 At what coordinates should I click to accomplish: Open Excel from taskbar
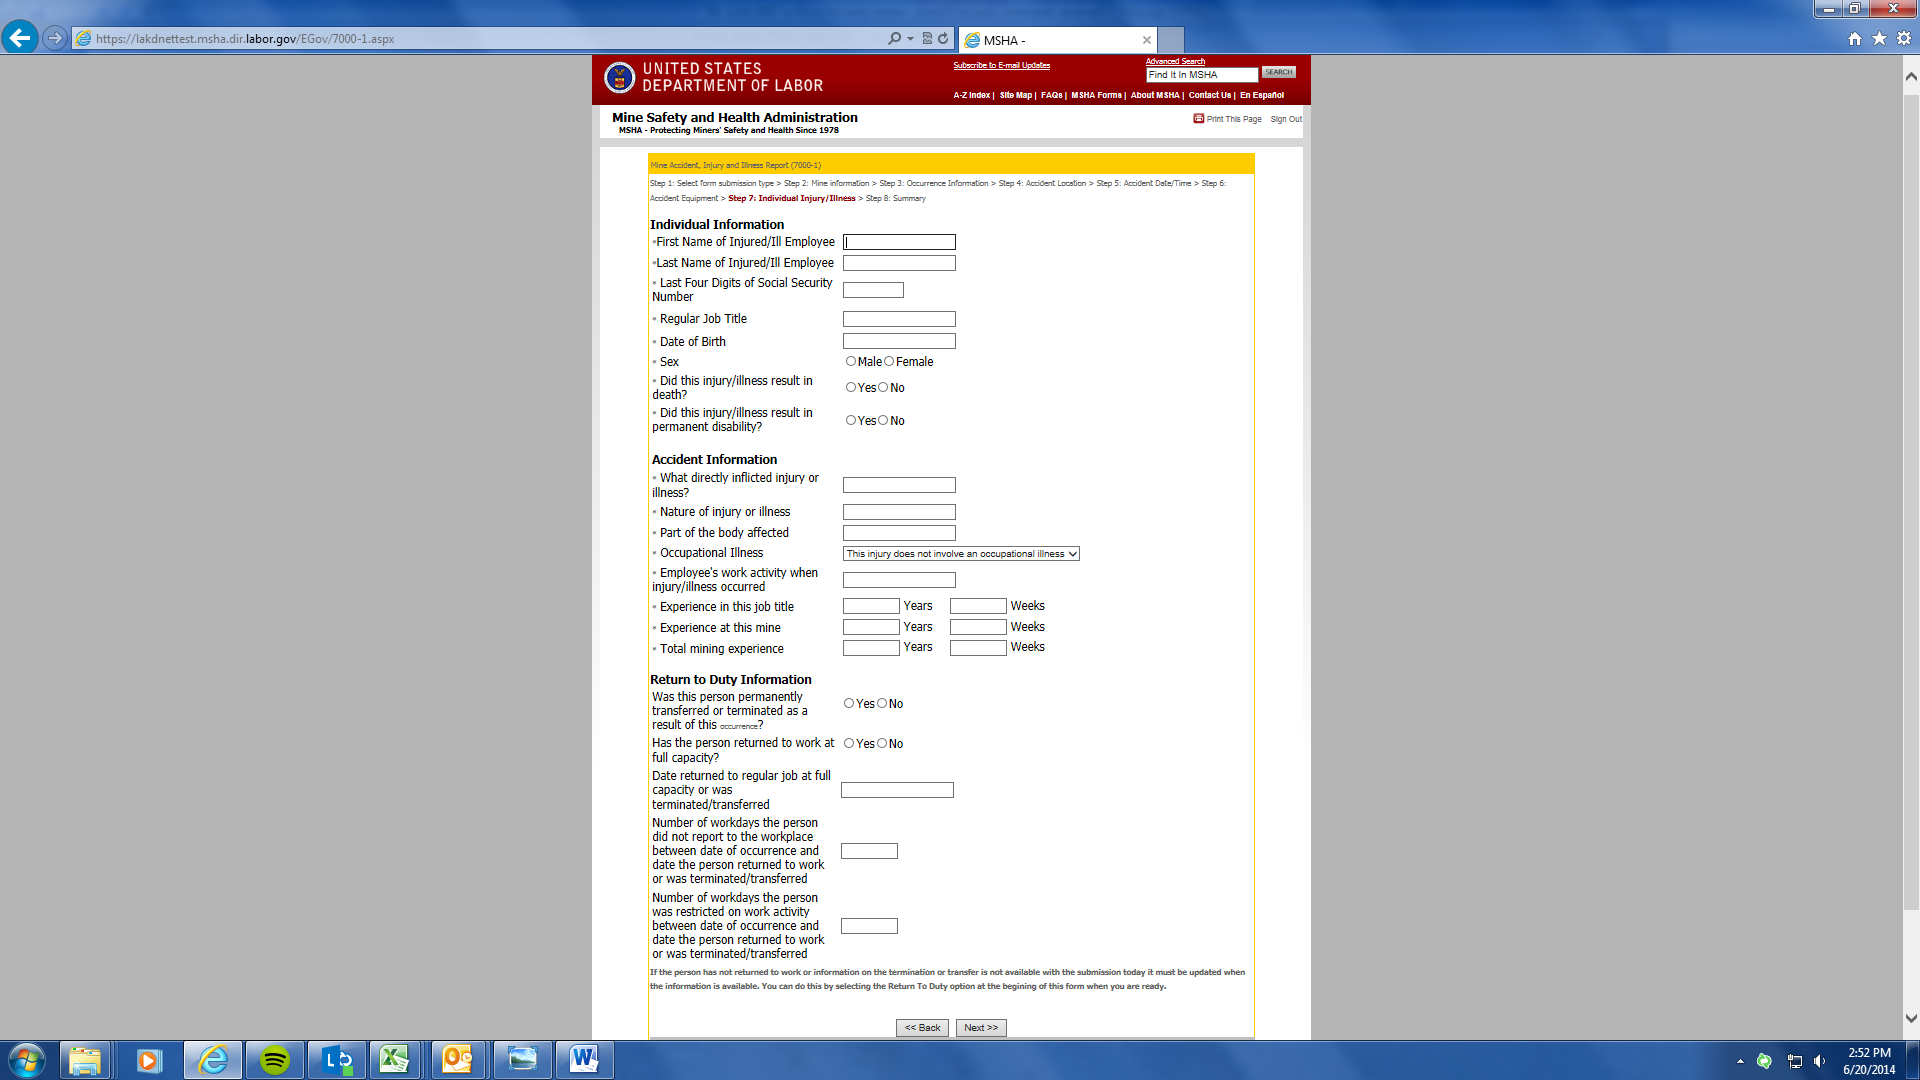394,1059
